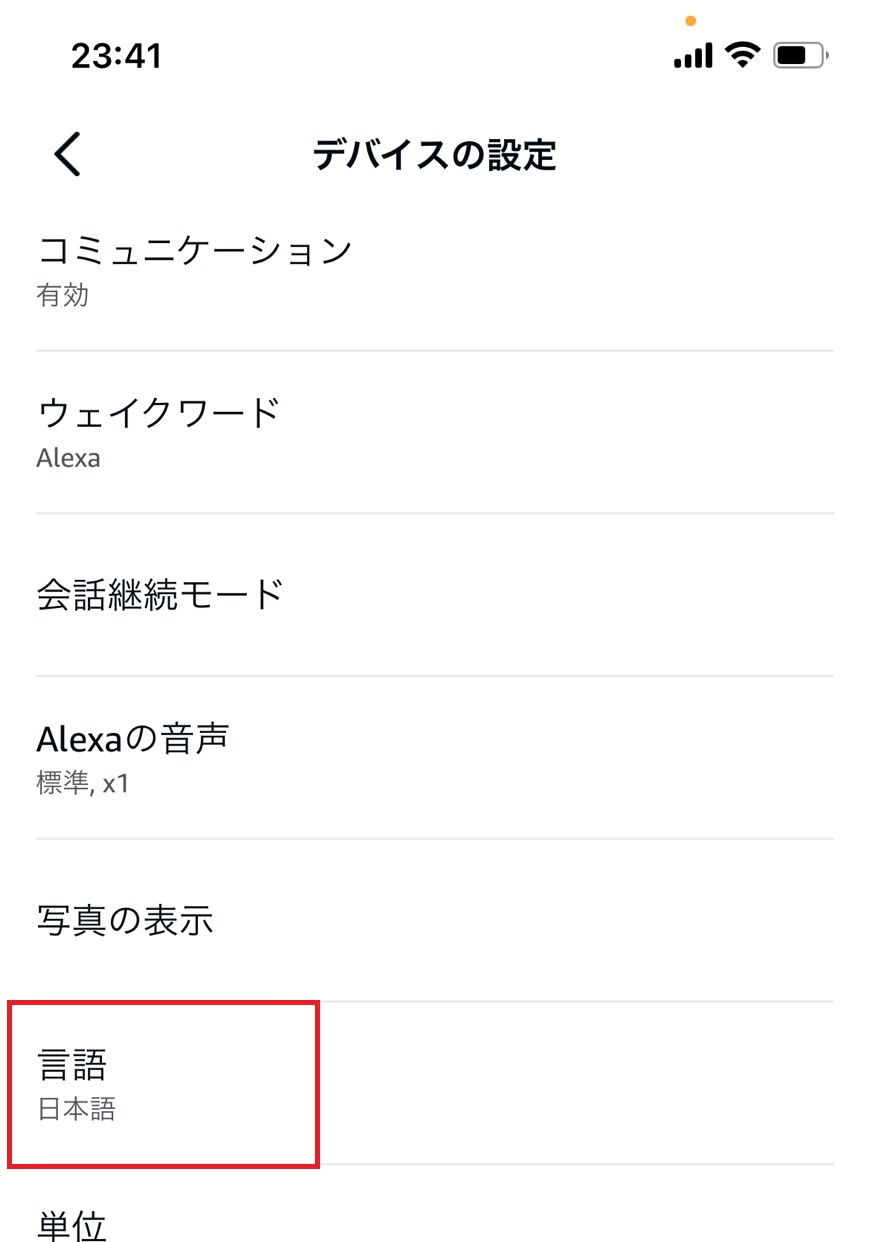The width and height of the screenshot is (870, 1242).
Task: Tap the Alexa wake word value
Action: (x=68, y=459)
